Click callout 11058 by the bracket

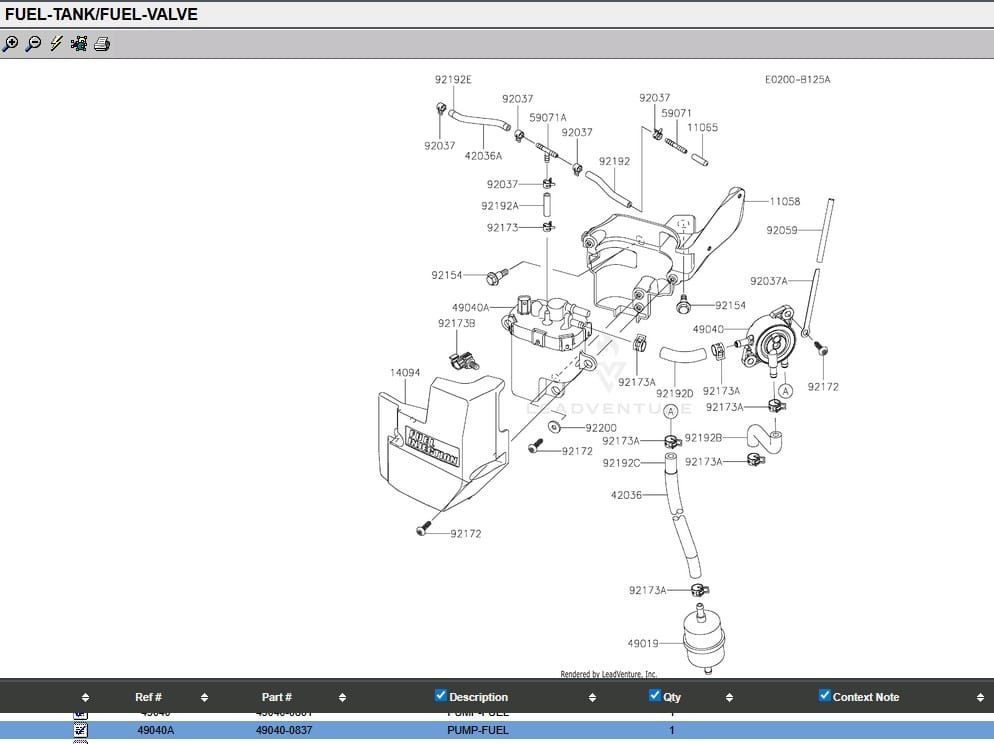[784, 201]
